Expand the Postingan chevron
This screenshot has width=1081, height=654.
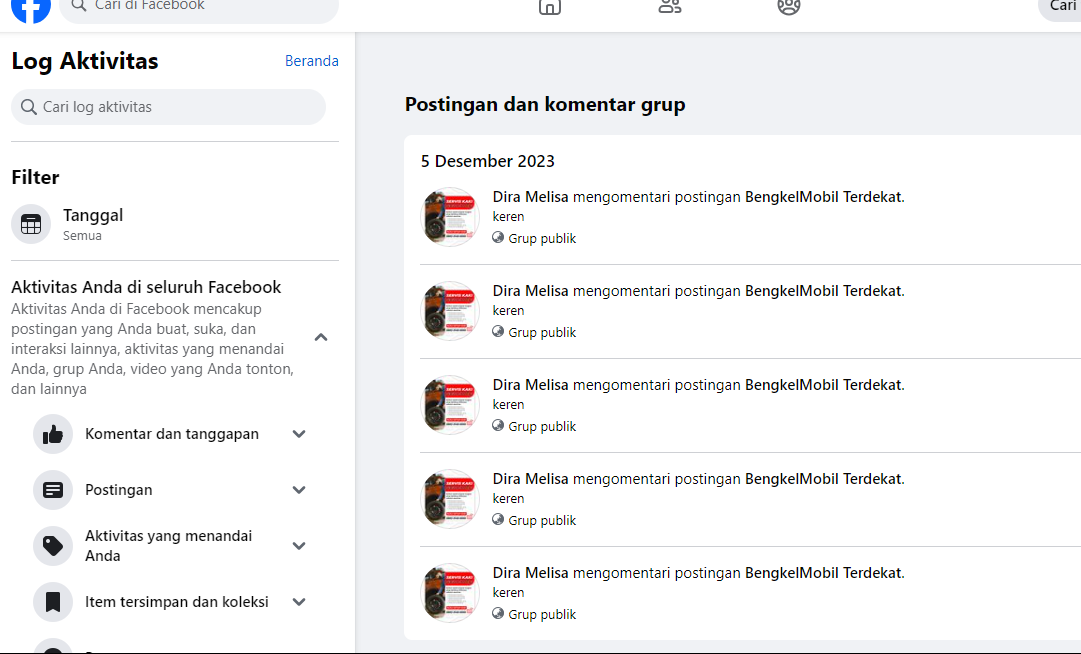(x=299, y=490)
